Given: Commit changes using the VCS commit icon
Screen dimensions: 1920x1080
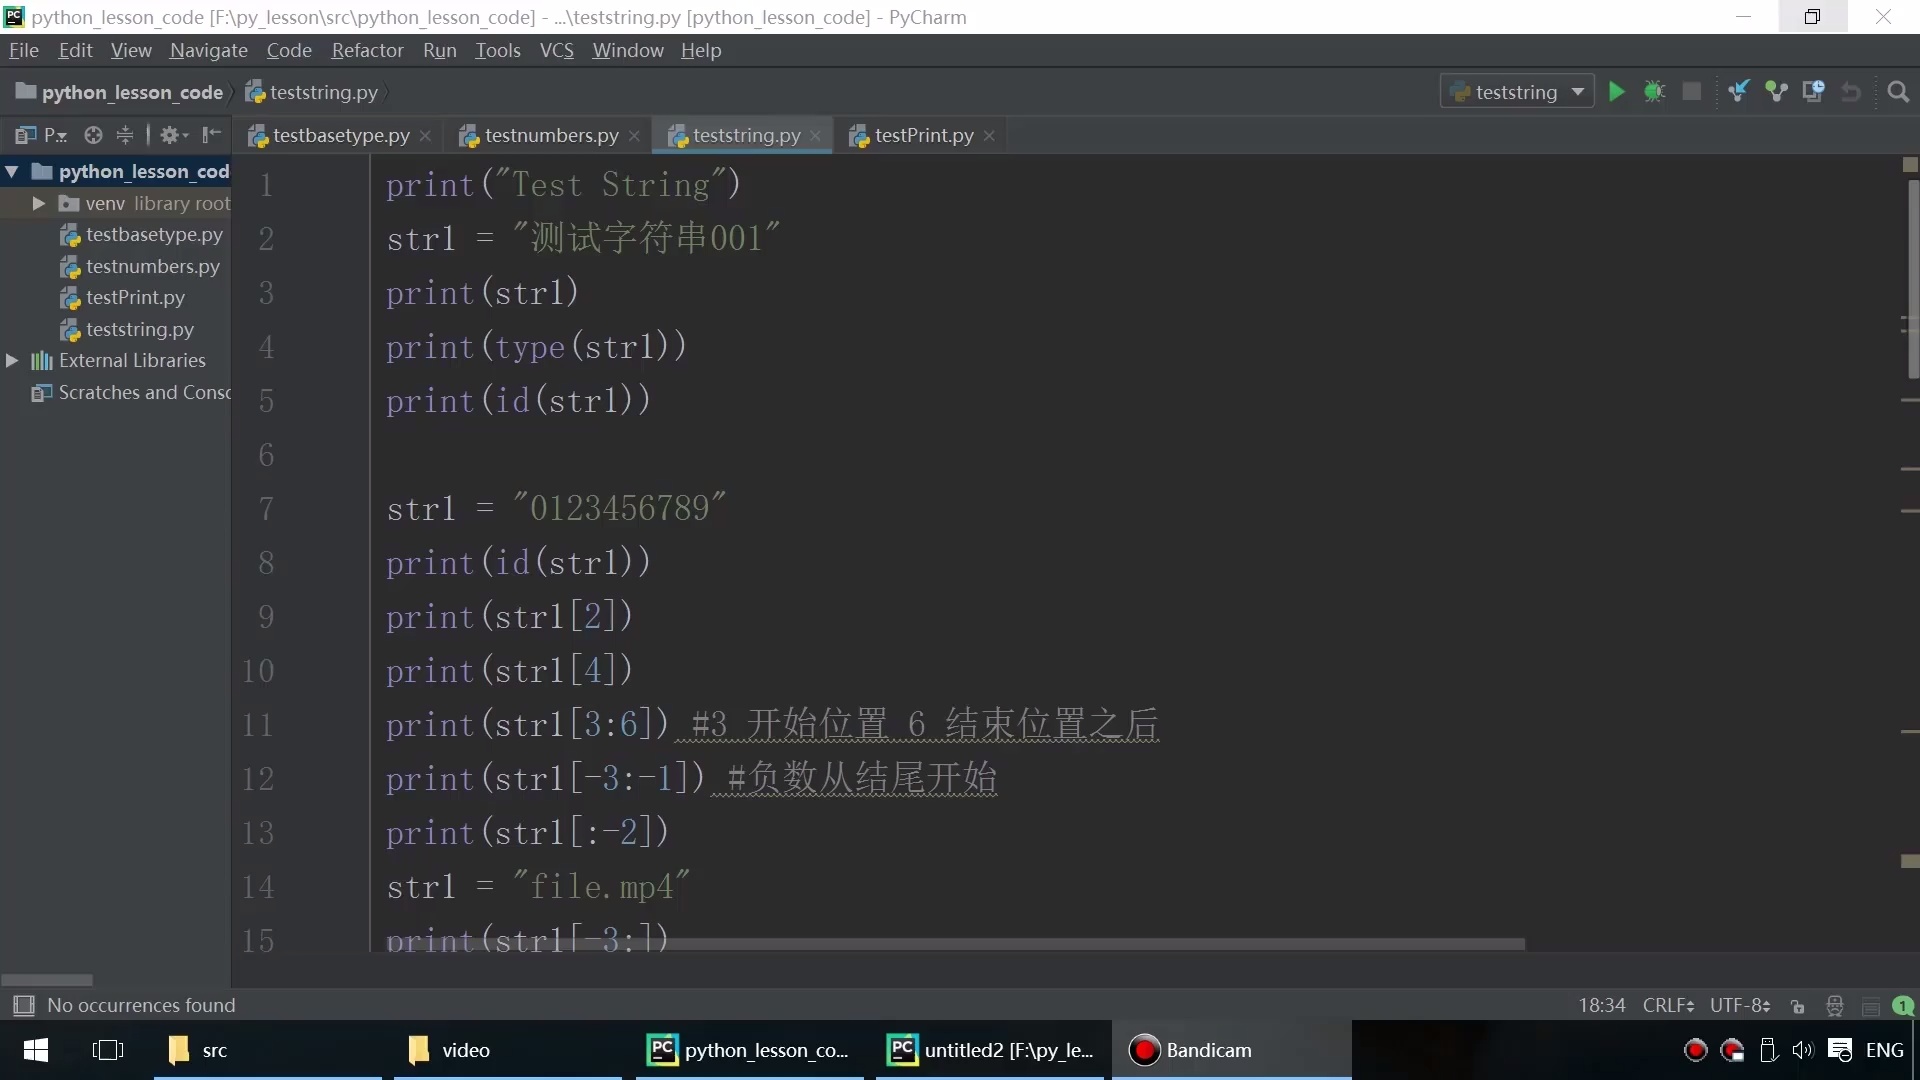Looking at the screenshot, I should coord(1777,91).
